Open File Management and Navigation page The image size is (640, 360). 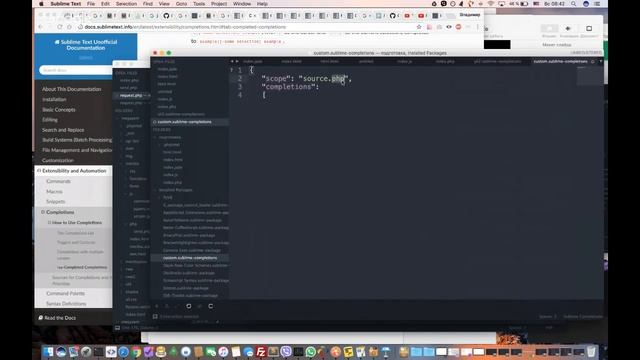(x=77, y=150)
